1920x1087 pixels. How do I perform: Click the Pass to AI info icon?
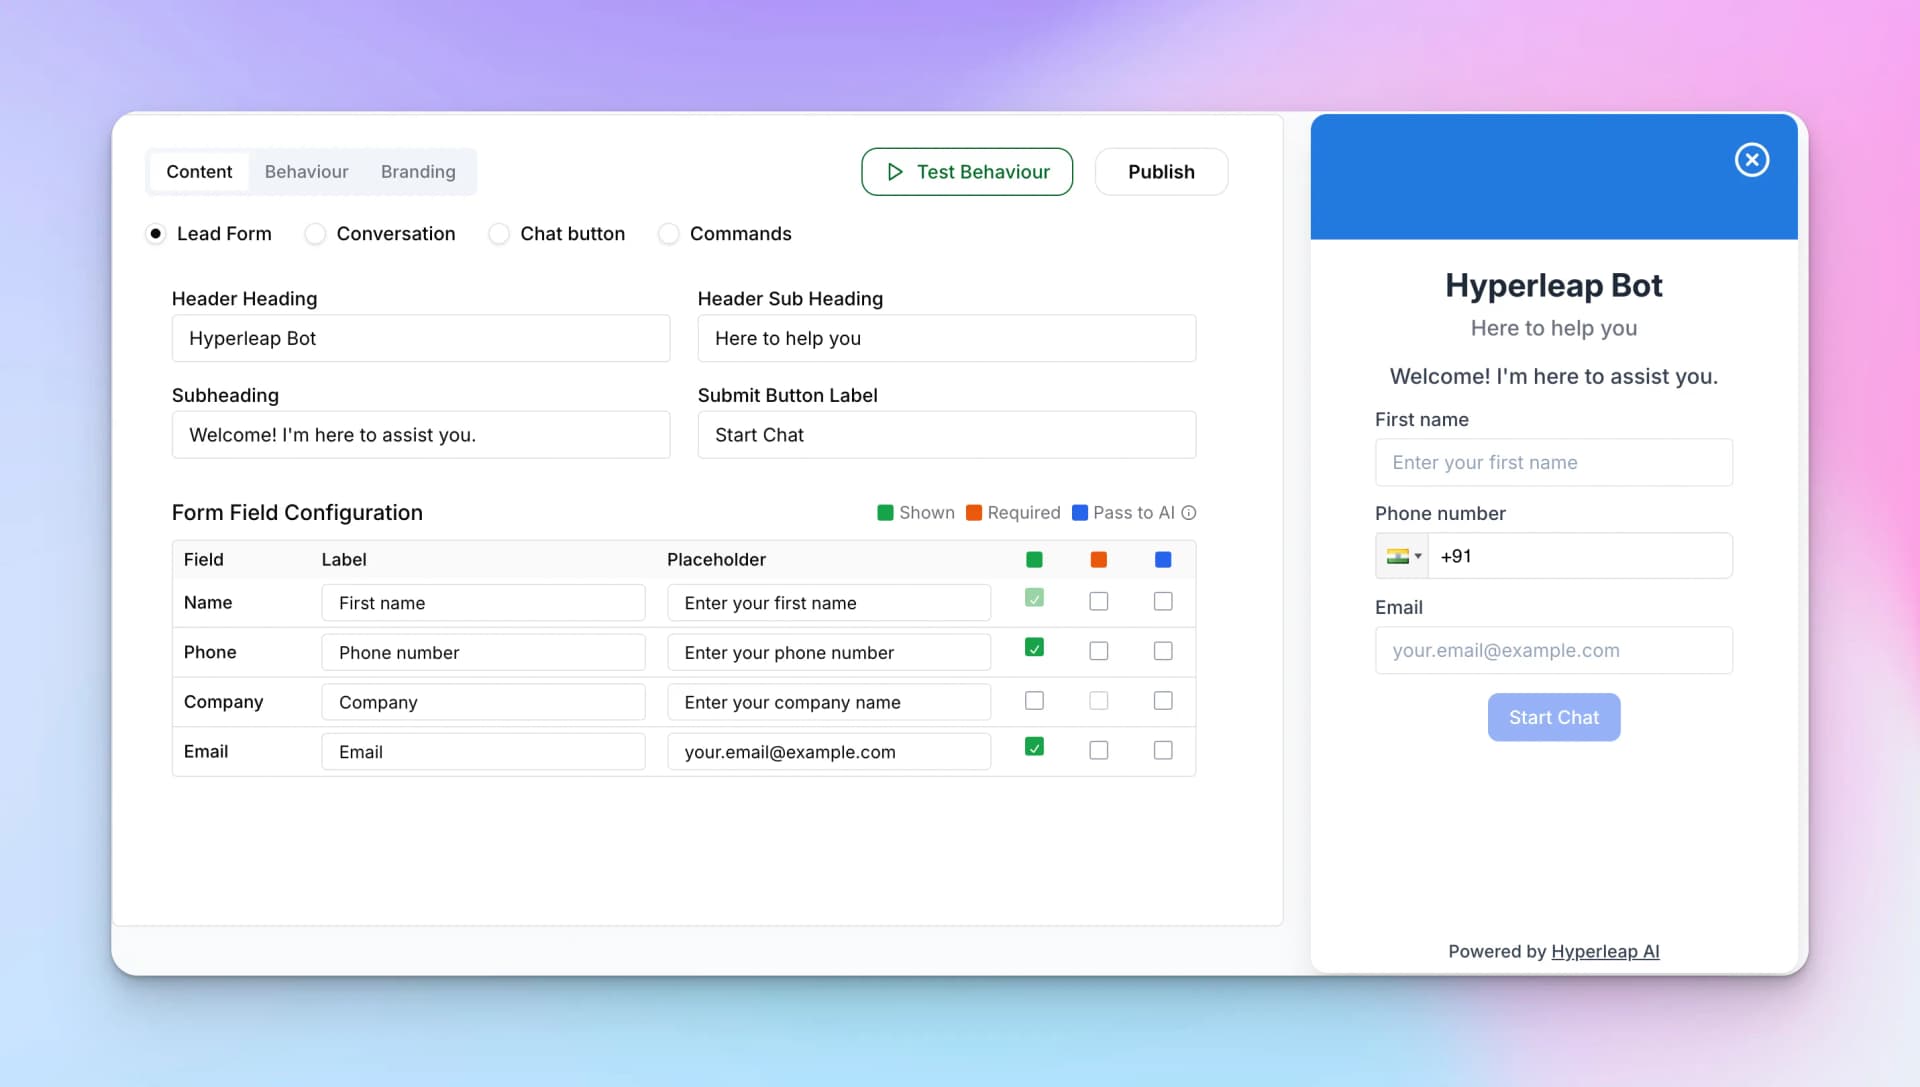tap(1189, 513)
